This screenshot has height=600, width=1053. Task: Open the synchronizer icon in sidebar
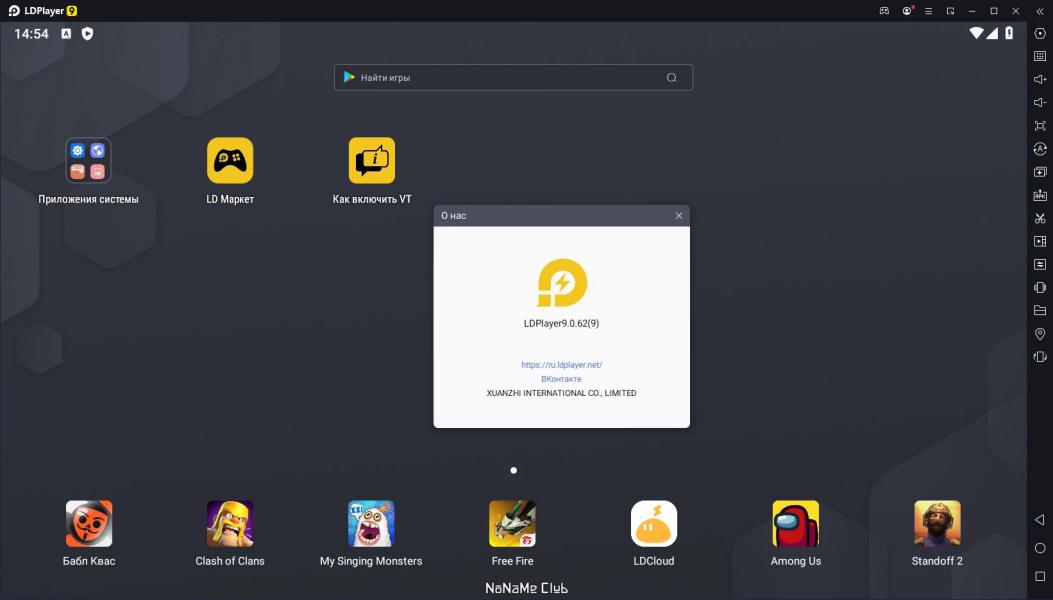[x=1040, y=264]
